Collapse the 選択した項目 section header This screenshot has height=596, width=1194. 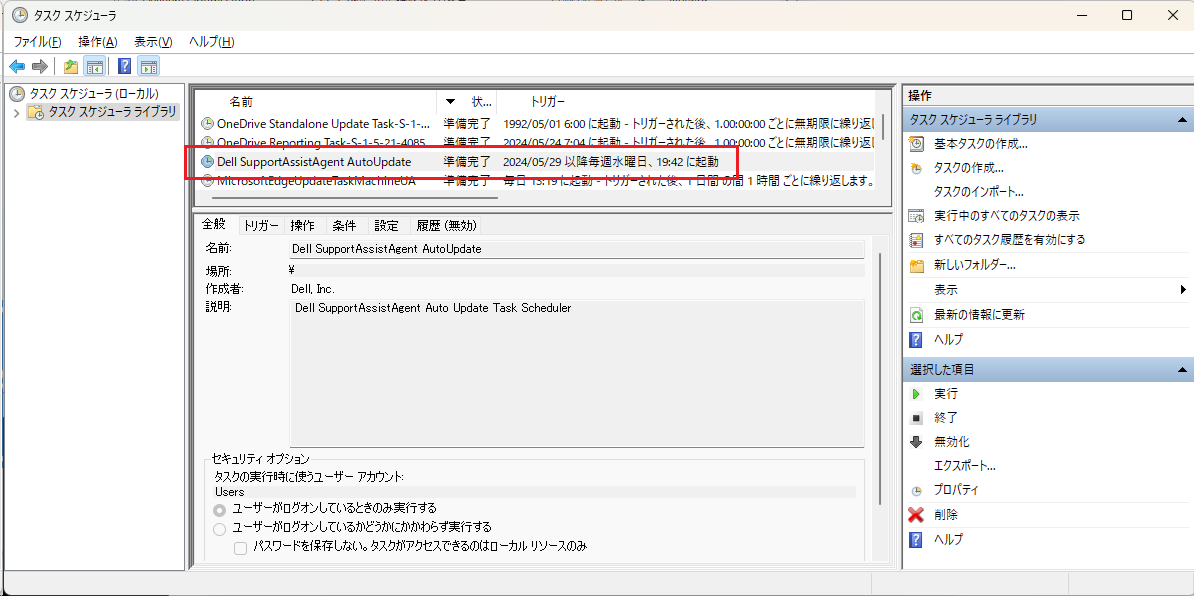pos(1181,370)
